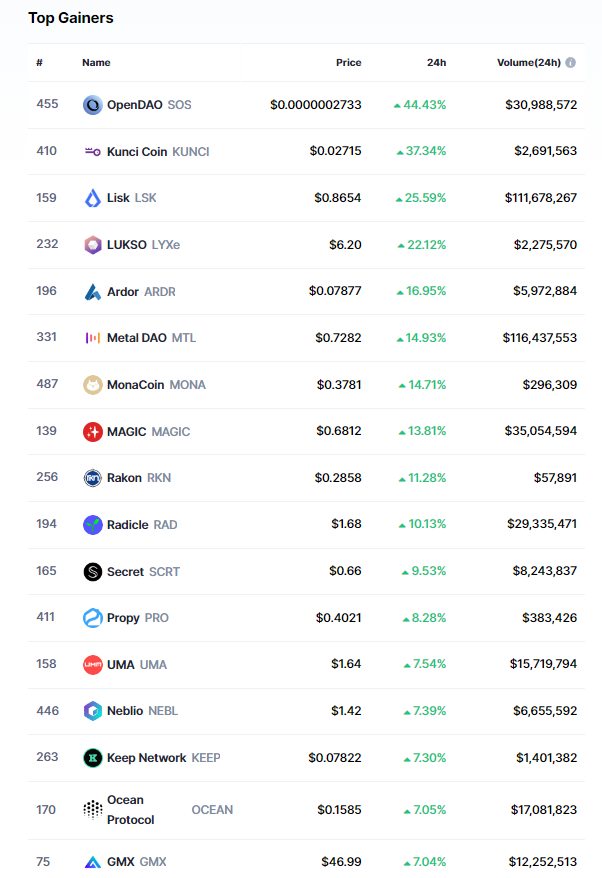The width and height of the screenshot is (602, 878).
Task: Click the Volume(24h) info icon
Action: 570,63
